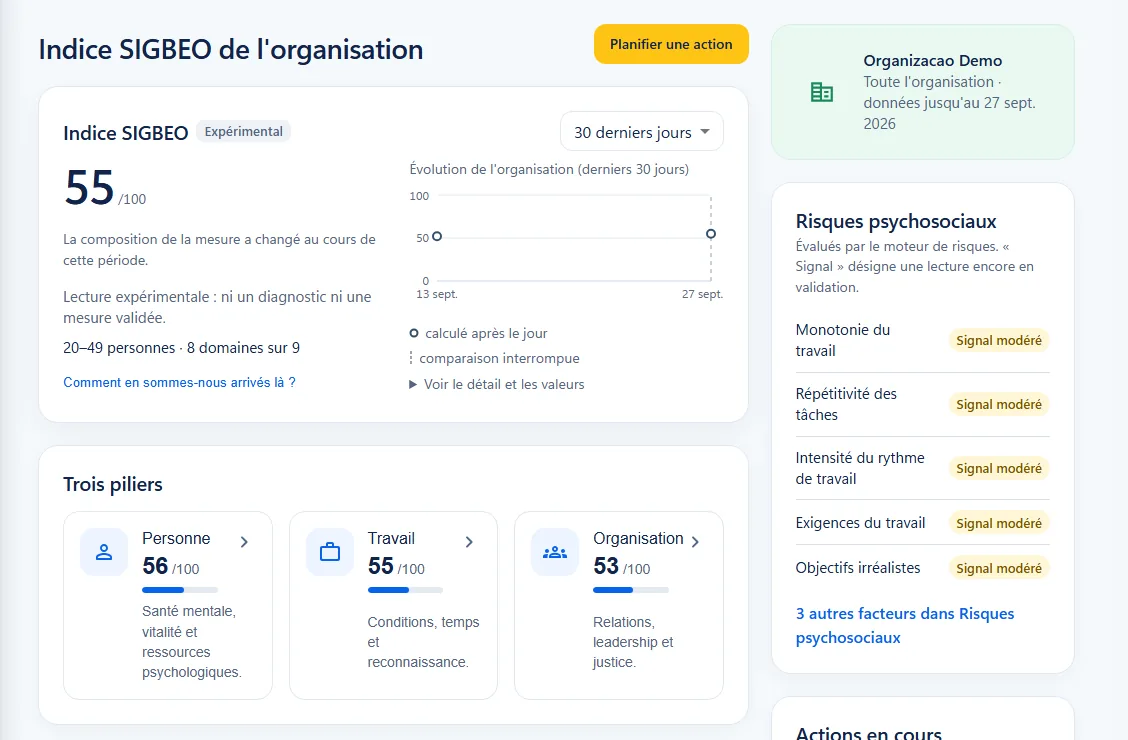Click the Travail progress bar
Image resolution: width=1128 pixels, height=740 pixels.
[x=405, y=590]
